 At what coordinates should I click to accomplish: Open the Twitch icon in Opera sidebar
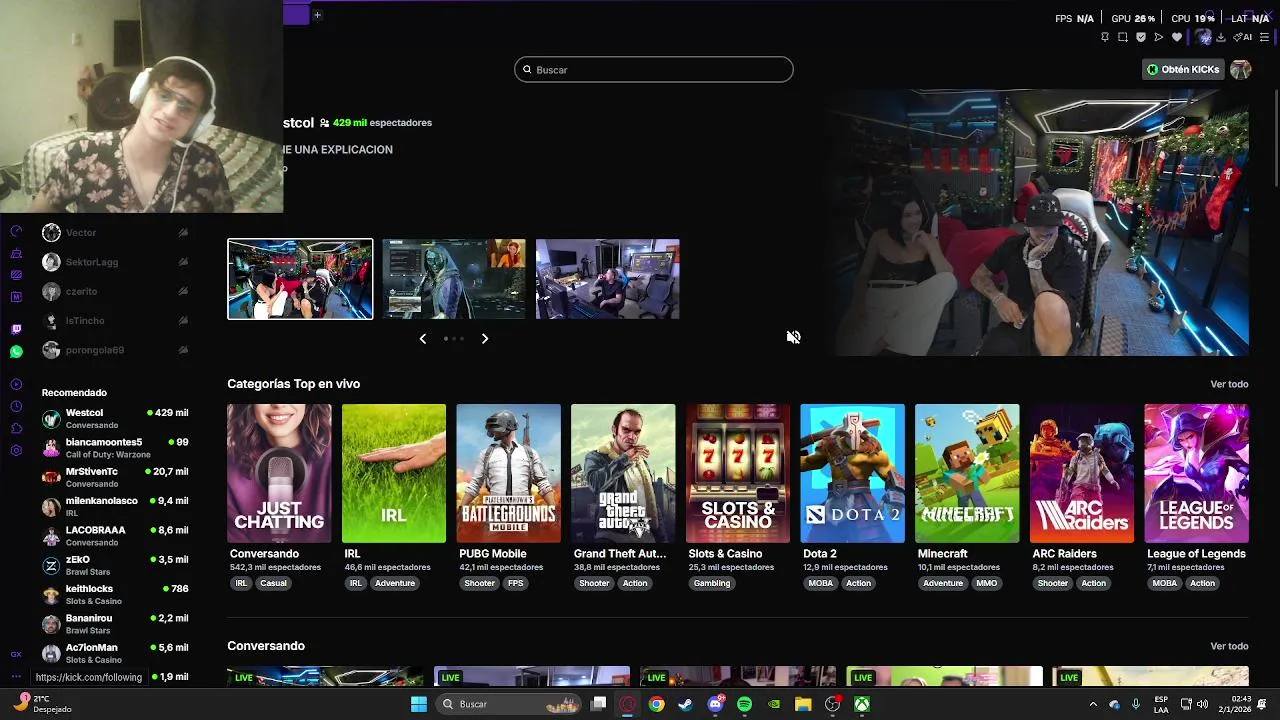click(x=16, y=329)
